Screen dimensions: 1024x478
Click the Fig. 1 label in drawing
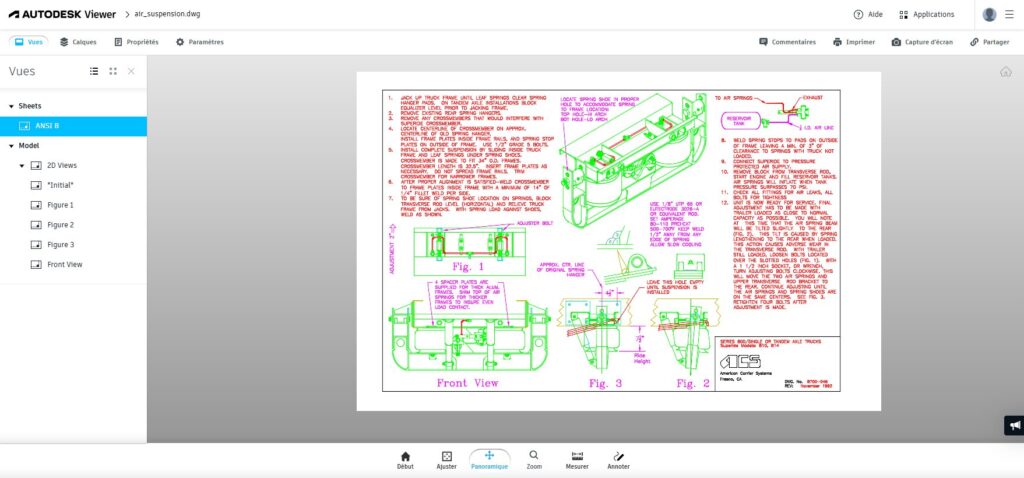point(468,267)
